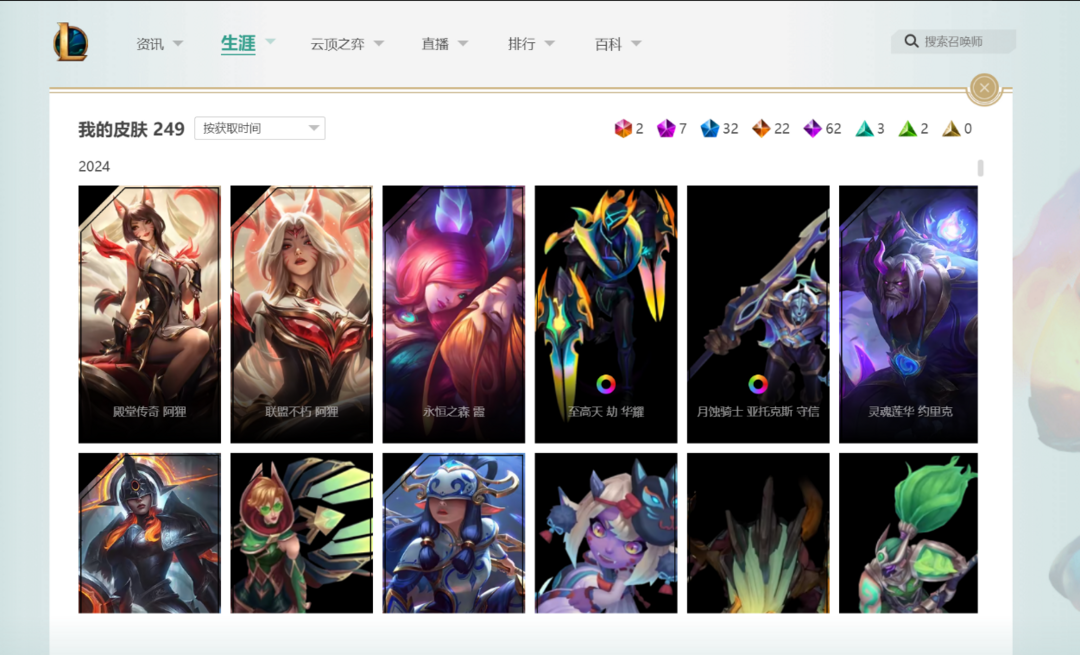Select the 殿堂传奇 阿狸 skin card
The height and width of the screenshot is (655, 1080).
click(149, 314)
